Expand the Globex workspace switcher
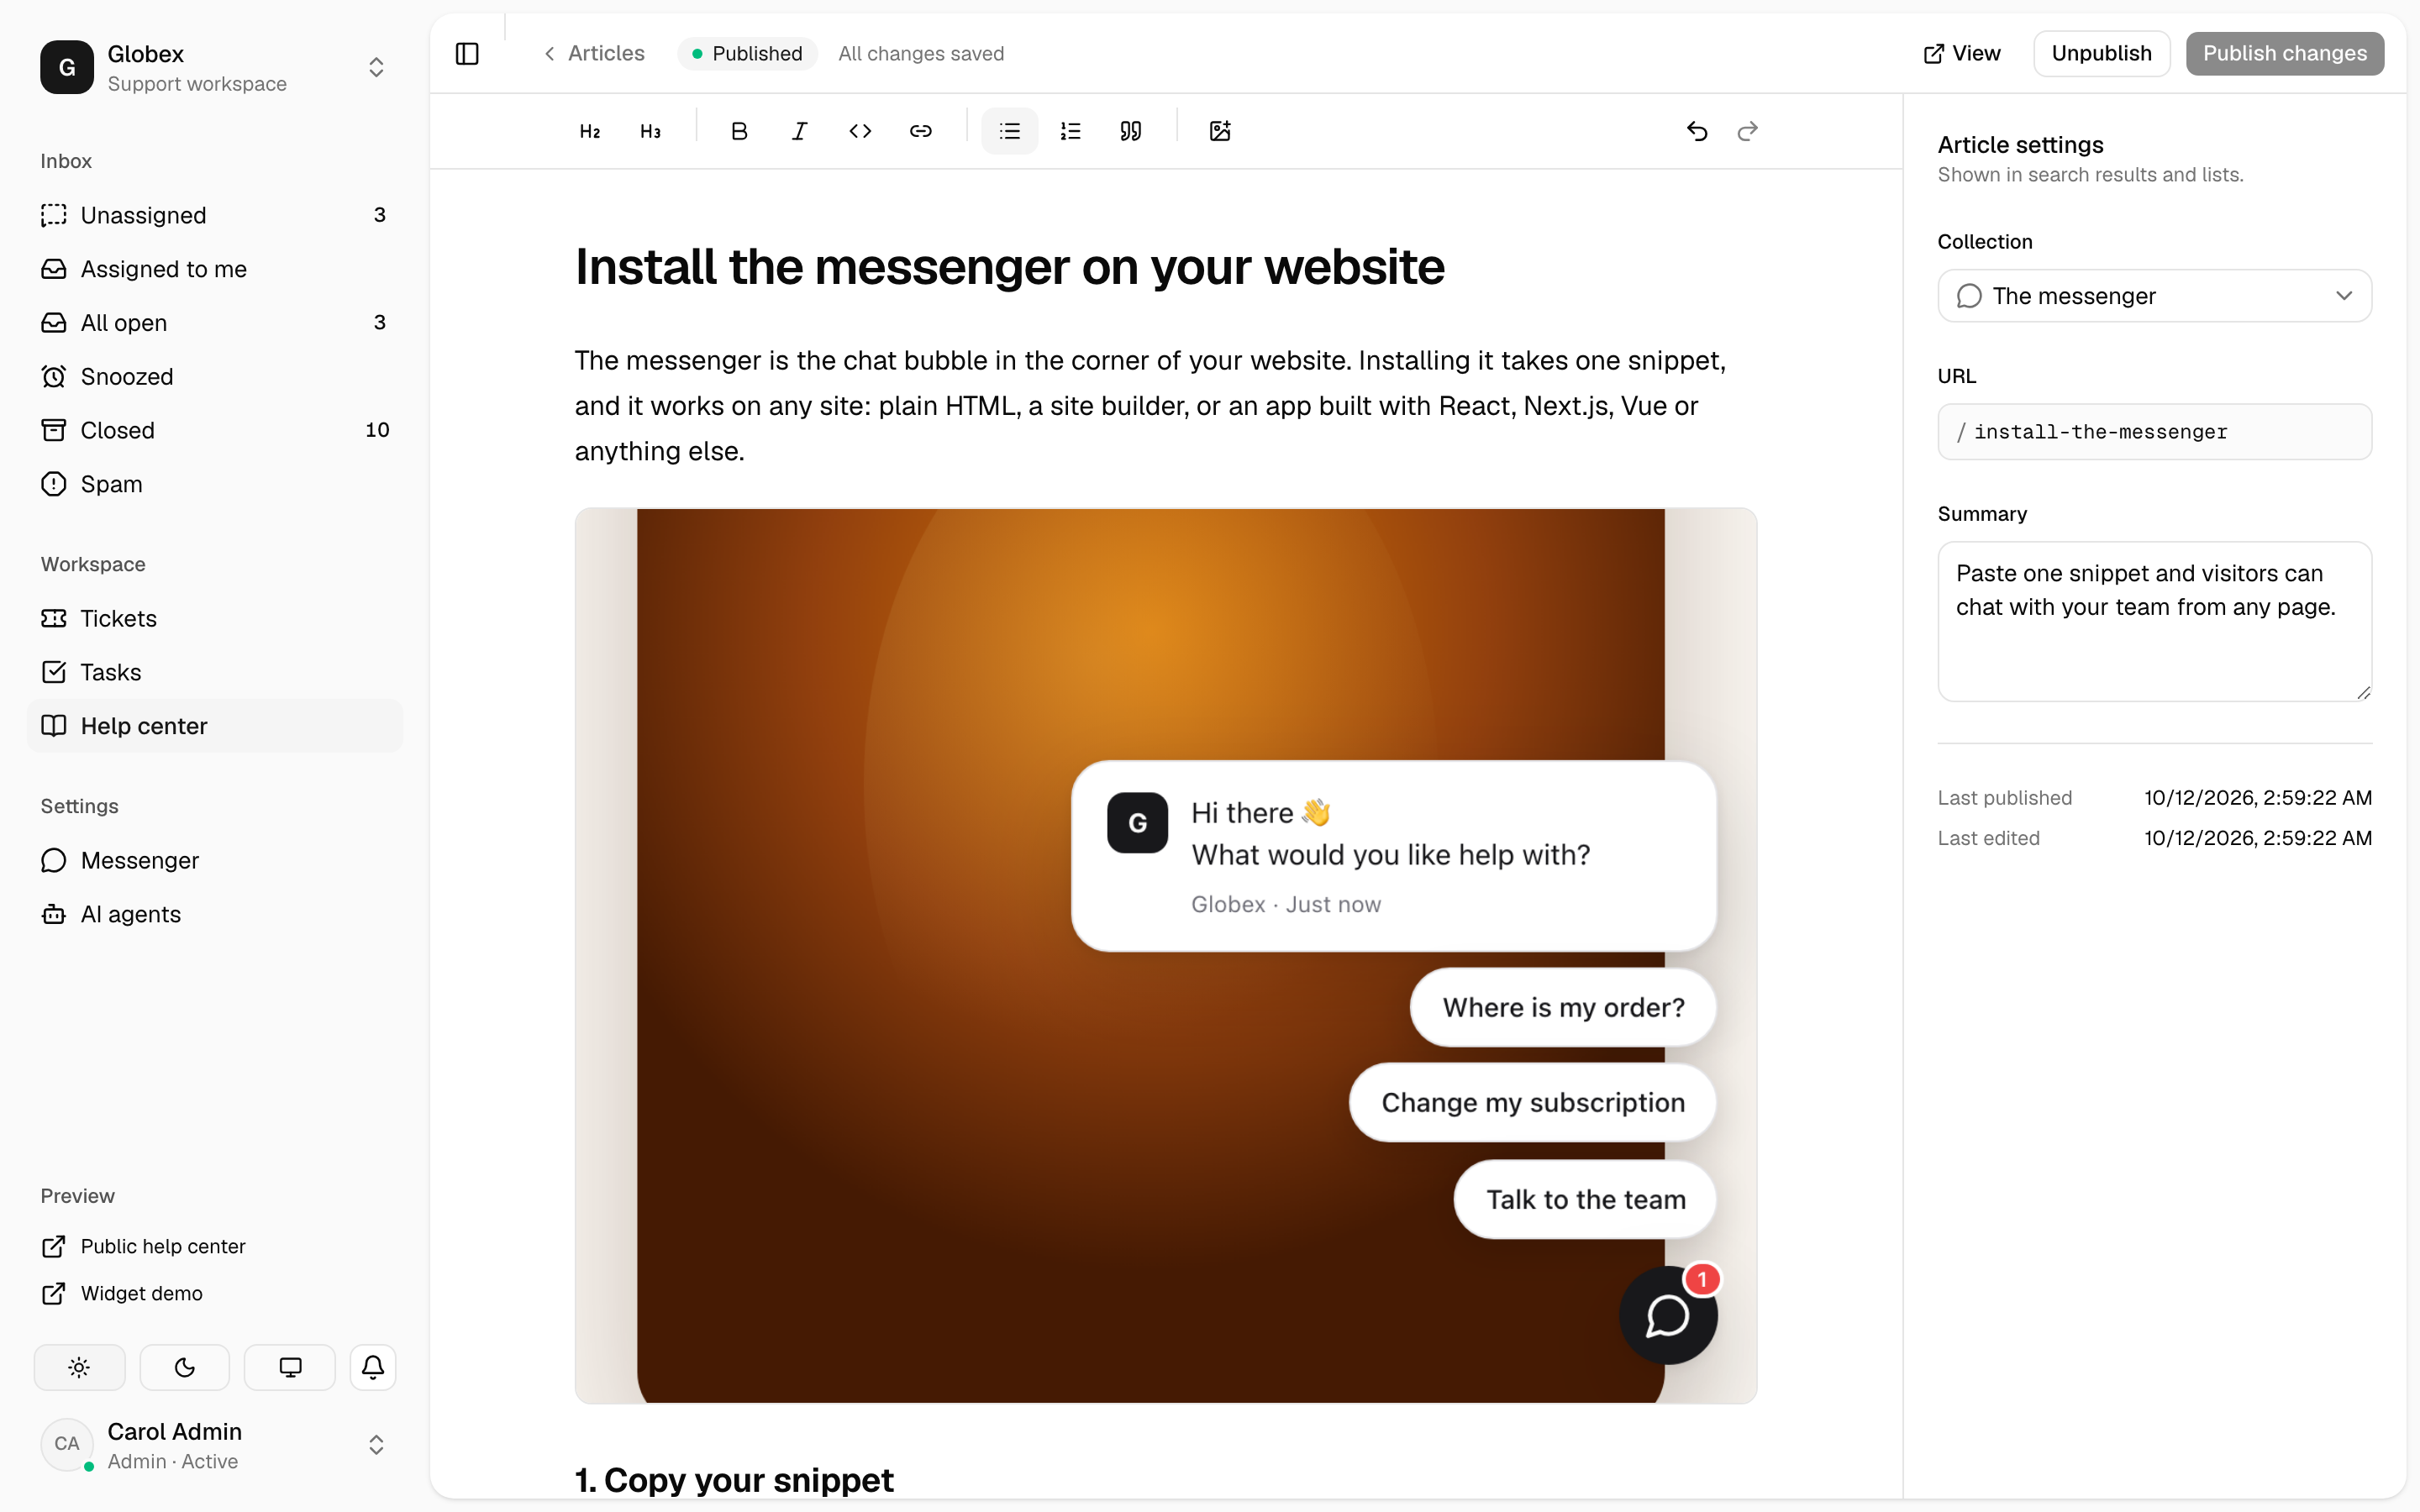The image size is (2420, 1512). click(x=376, y=67)
